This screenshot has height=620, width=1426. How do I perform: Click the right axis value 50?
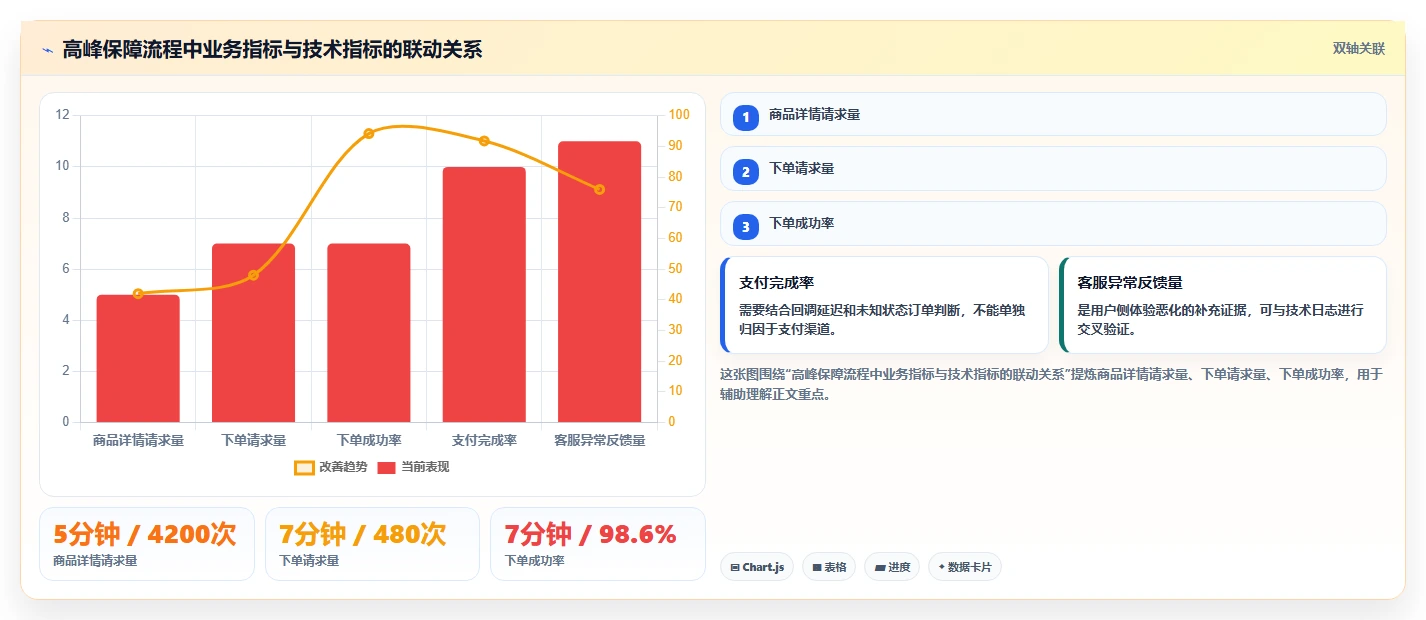coord(676,268)
